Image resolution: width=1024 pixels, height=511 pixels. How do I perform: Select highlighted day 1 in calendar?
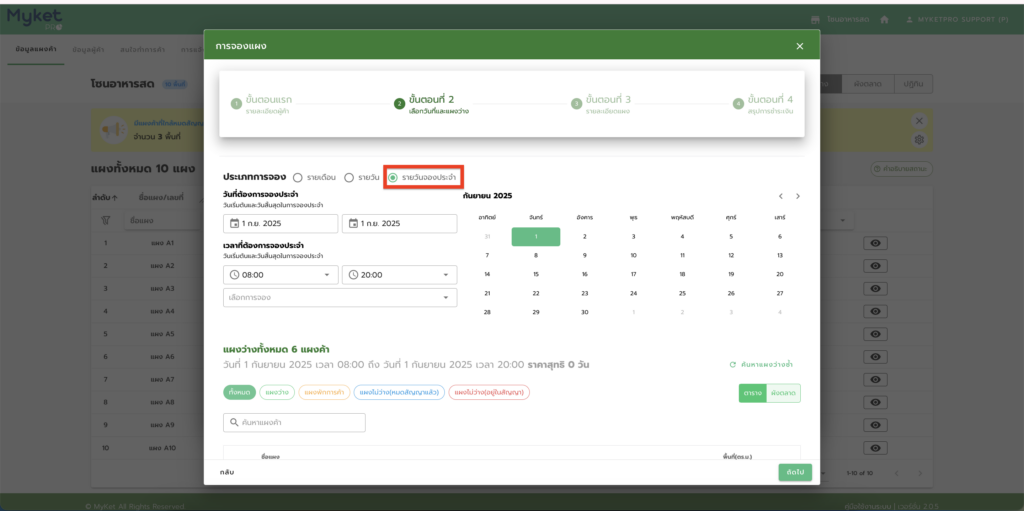pyautogui.click(x=536, y=237)
